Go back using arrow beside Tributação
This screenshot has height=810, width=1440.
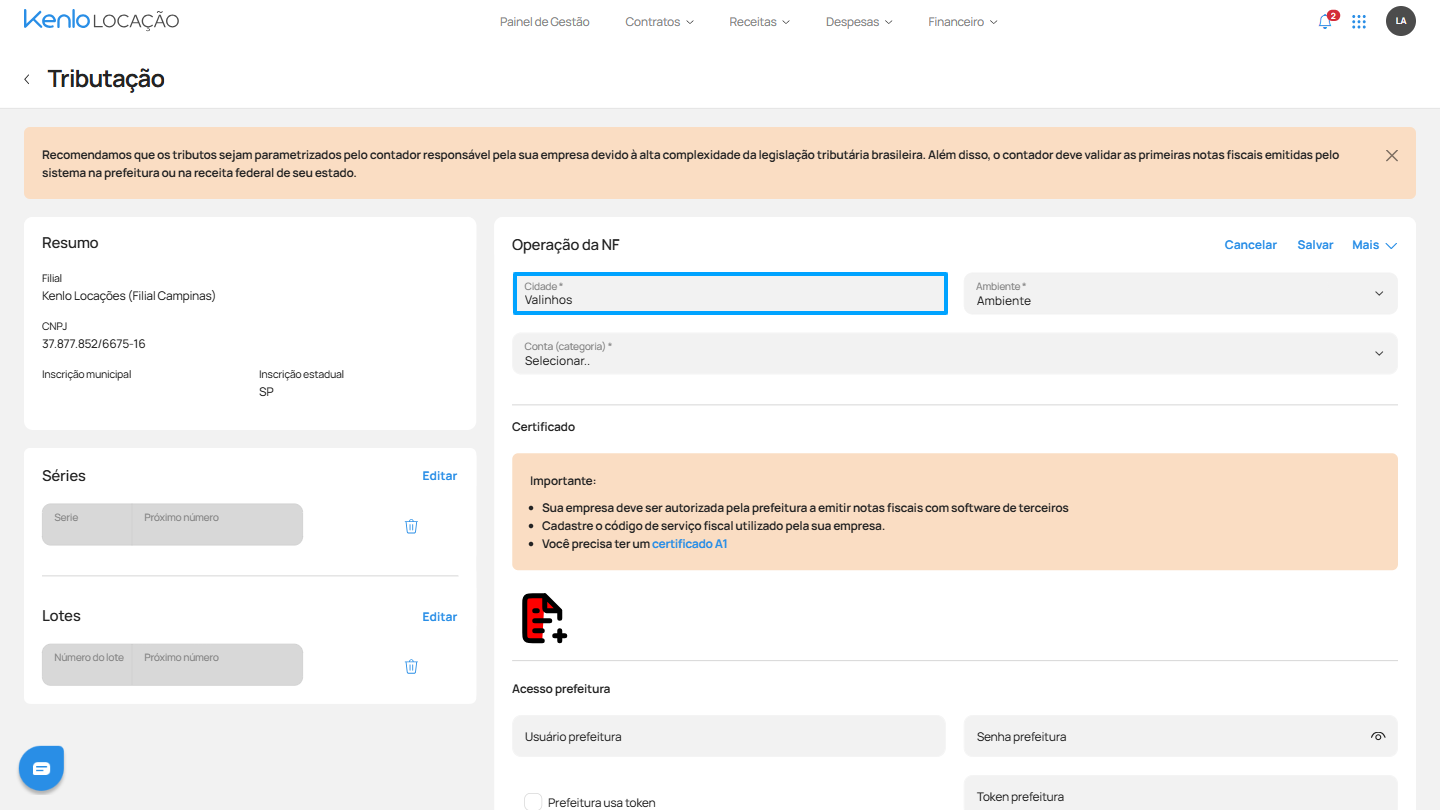(27, 79)
